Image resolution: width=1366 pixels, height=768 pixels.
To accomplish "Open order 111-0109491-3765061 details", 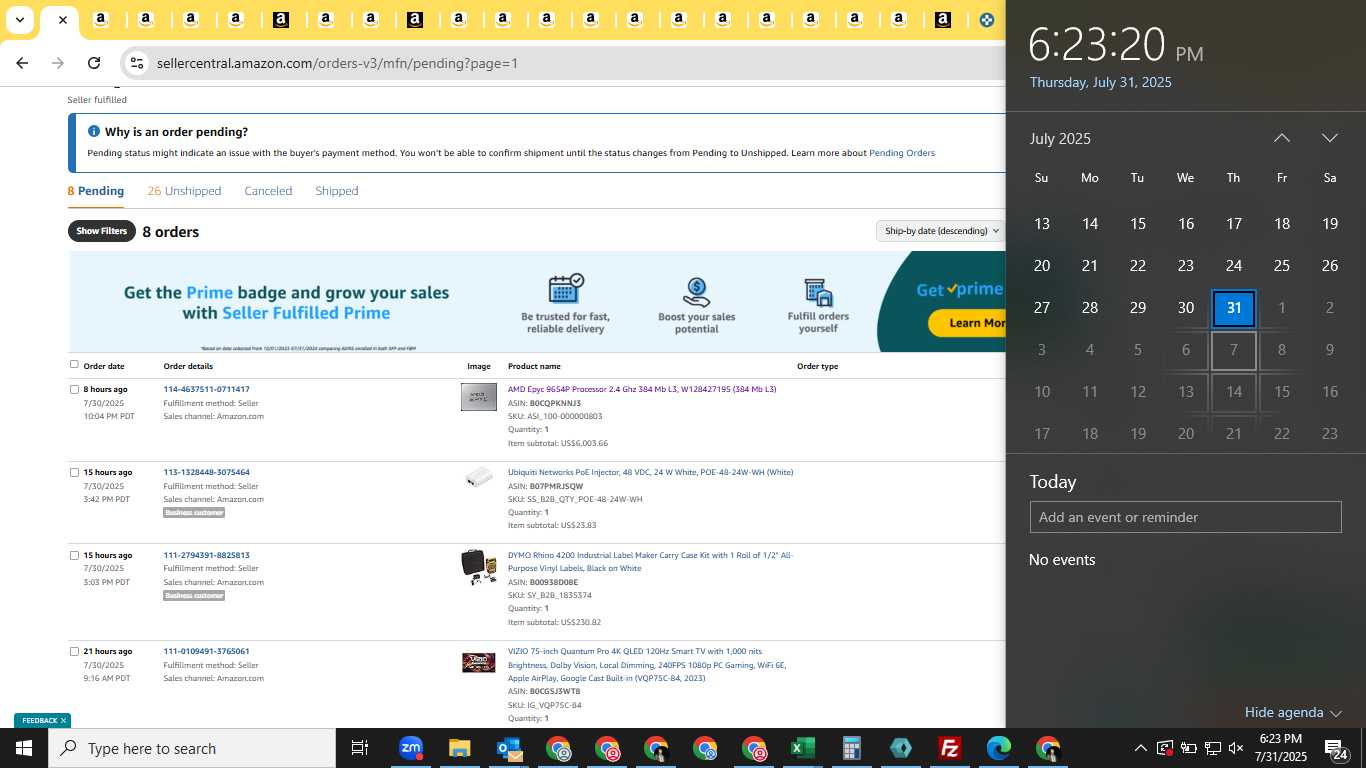I will [x=206, y=651].
